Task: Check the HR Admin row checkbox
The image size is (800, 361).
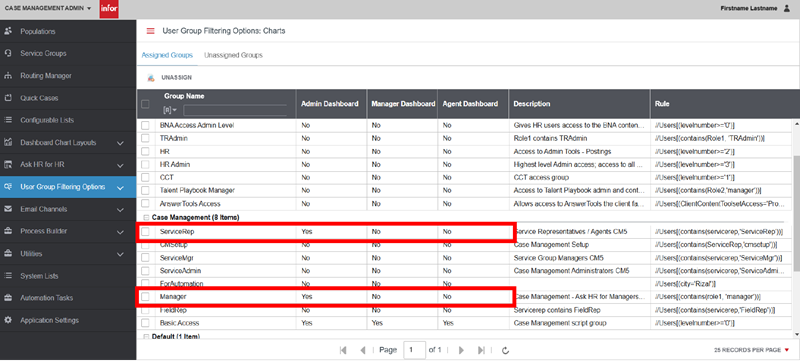Action: pyautogui.click(x=145, y=165)
